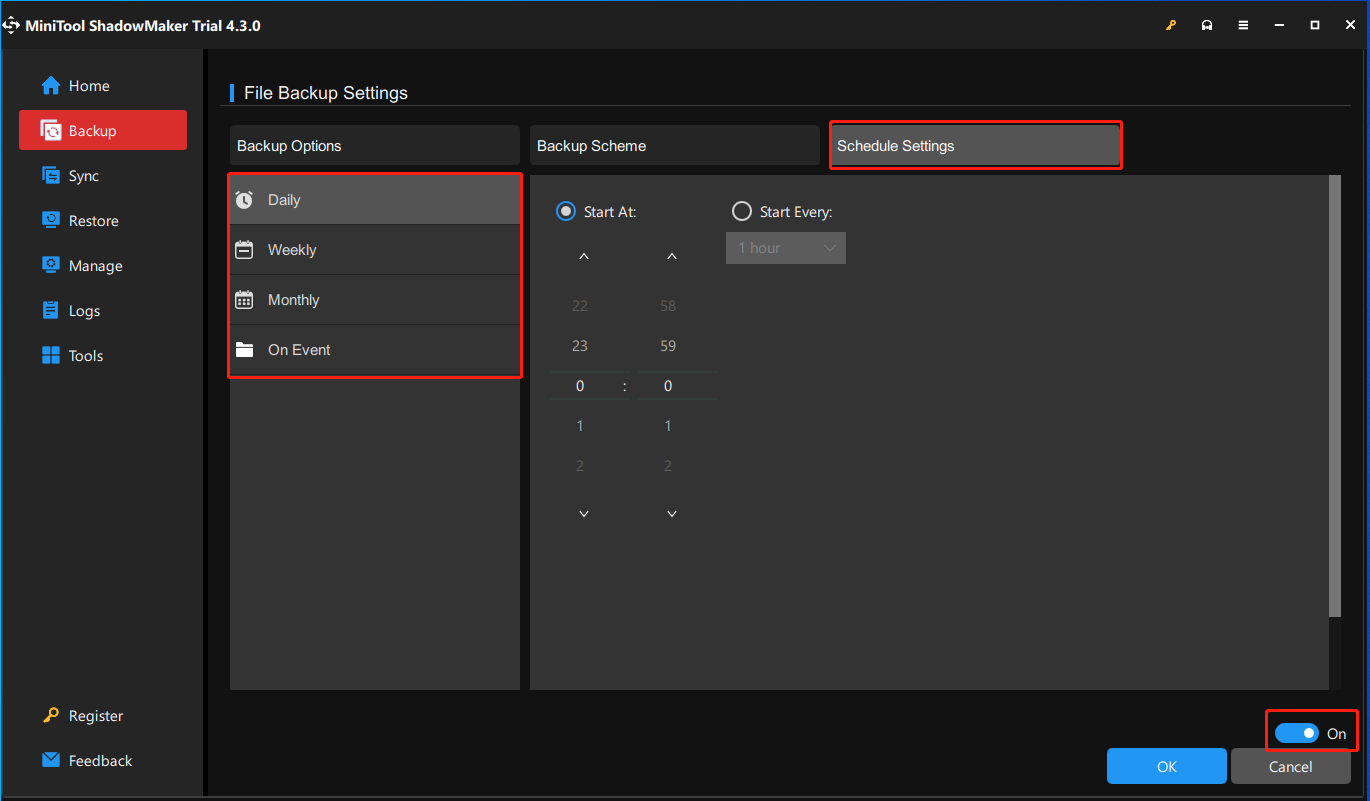
Task: Open the 1 hour interval dropdown
Action: (786, 248)
